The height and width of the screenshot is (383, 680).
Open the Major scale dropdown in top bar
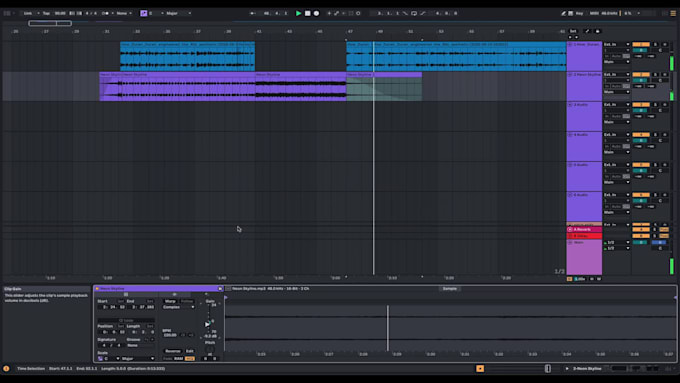(179, 13)
